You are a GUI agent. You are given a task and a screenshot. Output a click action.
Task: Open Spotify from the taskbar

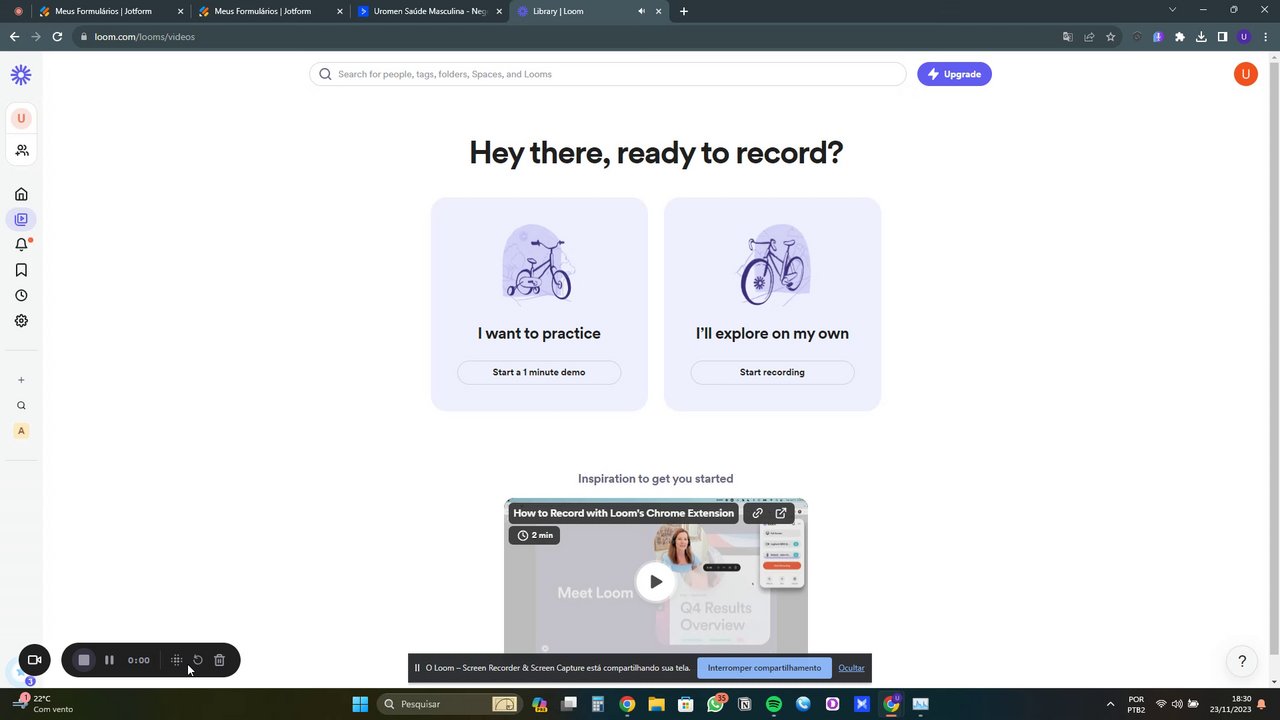[x=774, y=704]
